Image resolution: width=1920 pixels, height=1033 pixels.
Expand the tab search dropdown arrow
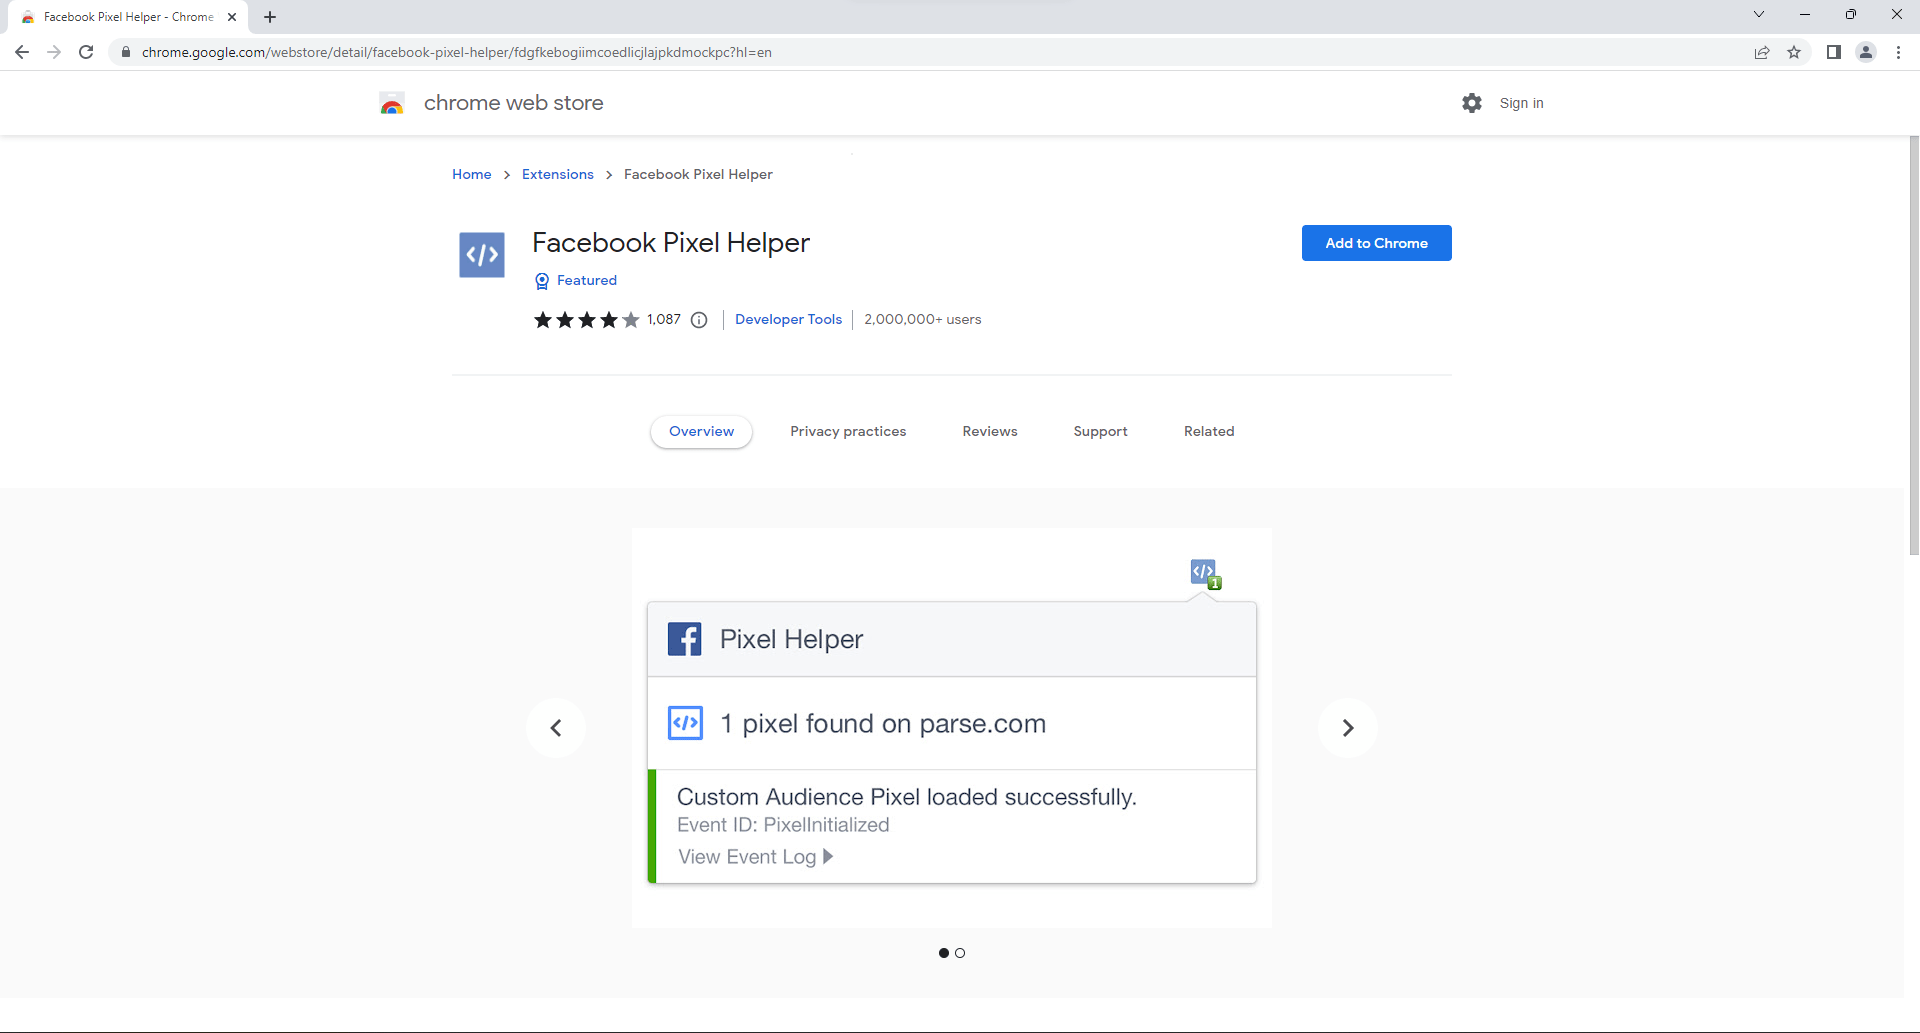click(x=1758, y=15)
